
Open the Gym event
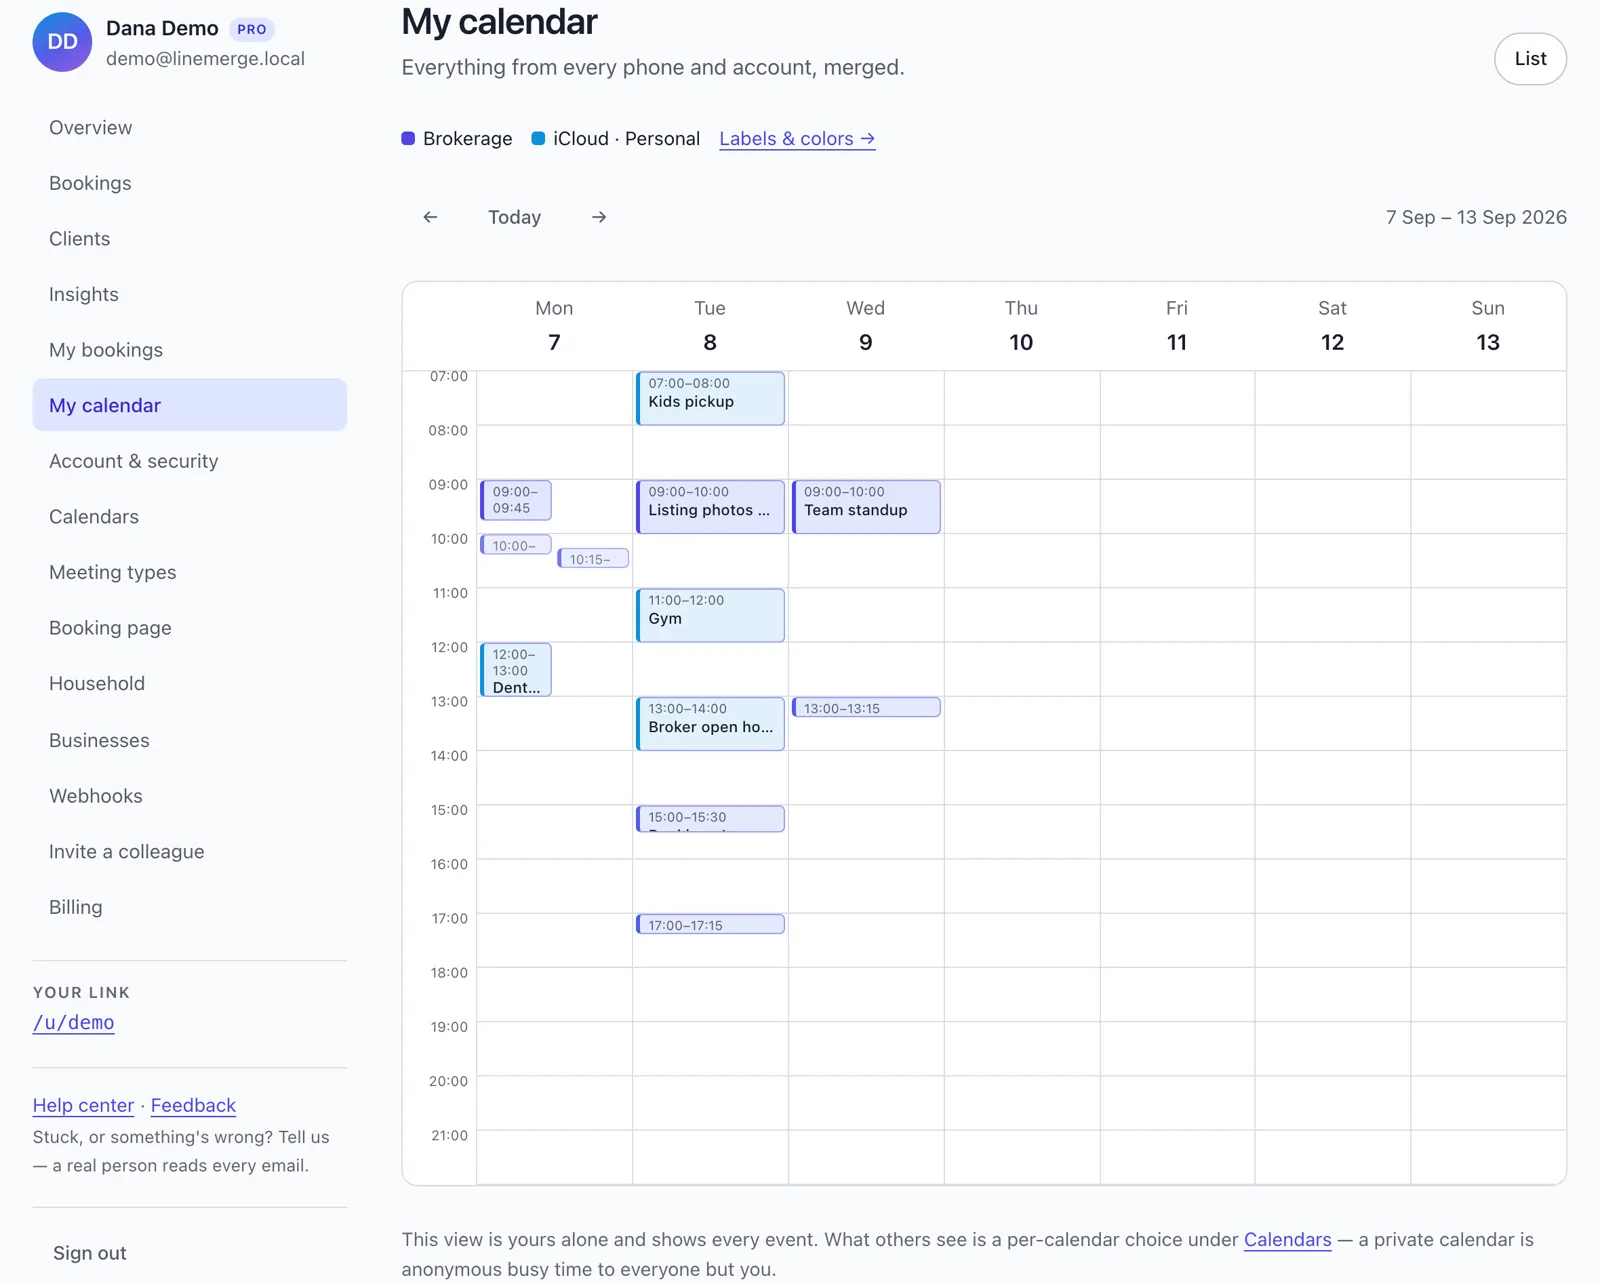pos(710,615)
